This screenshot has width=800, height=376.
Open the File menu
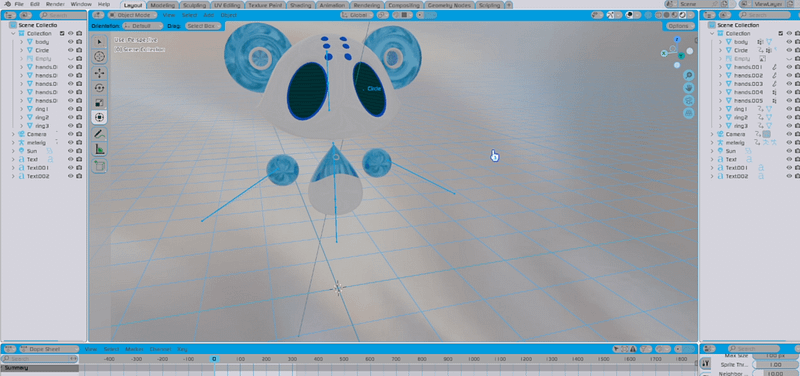click(x=19, y=4)
